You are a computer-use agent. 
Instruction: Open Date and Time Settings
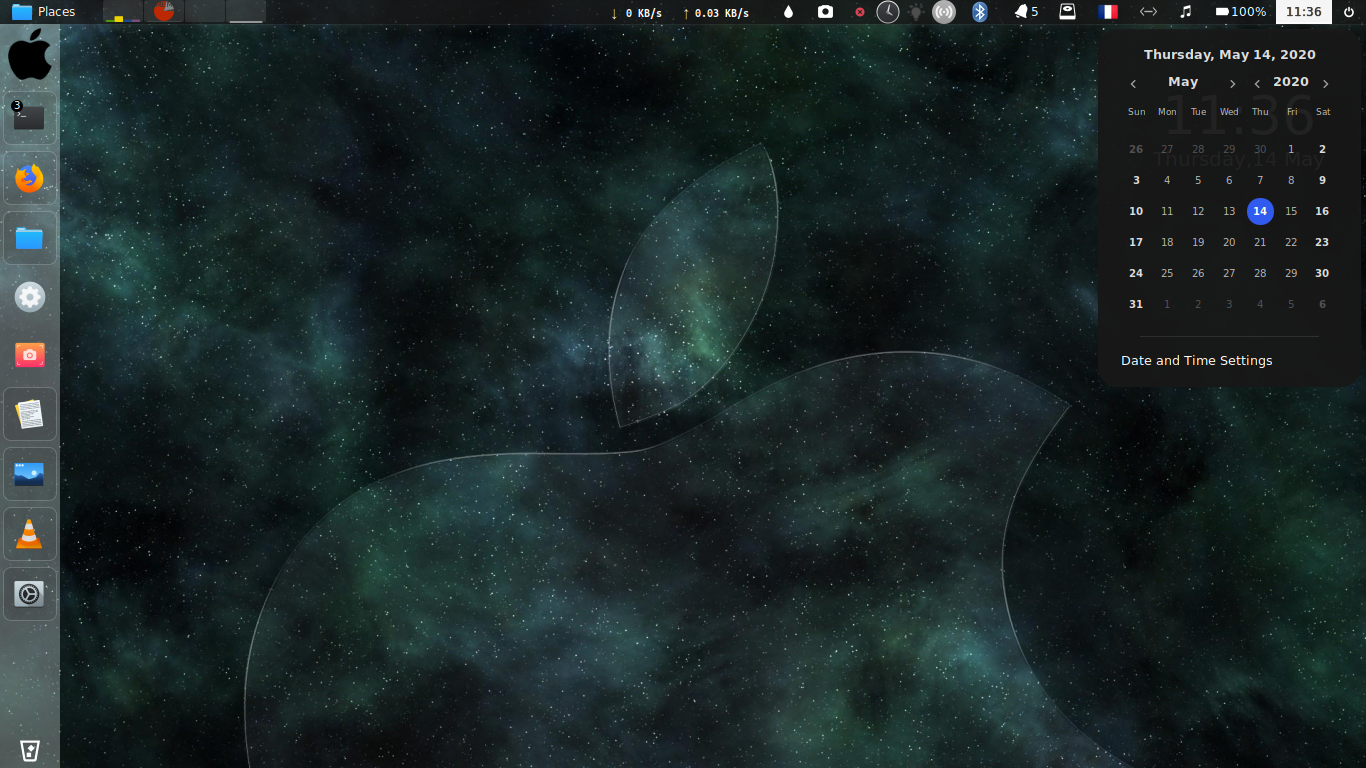point(1197,360)
